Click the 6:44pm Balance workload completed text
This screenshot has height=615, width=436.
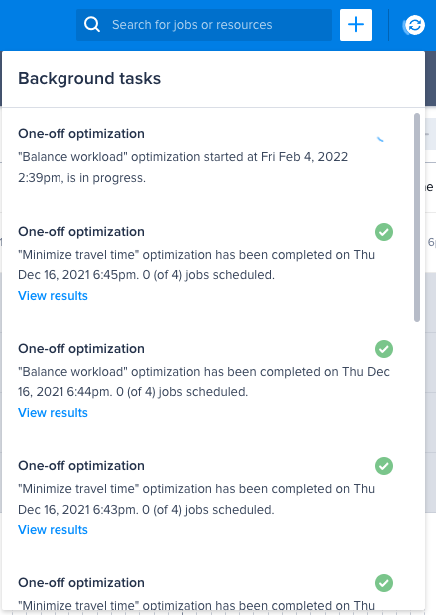[x=204, y=382]
